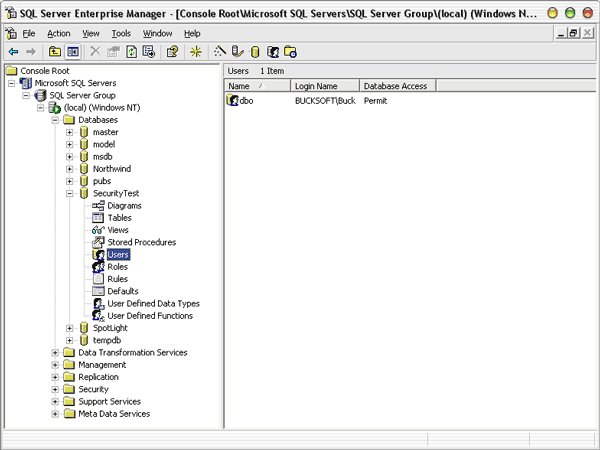
Task: Click the Refresh toolbar icon
Action: point(131,51)
